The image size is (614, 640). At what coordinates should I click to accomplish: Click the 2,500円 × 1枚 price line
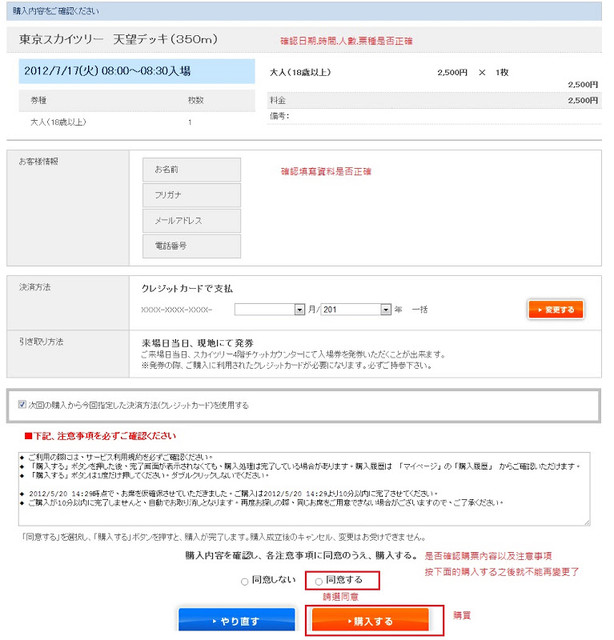473,72
